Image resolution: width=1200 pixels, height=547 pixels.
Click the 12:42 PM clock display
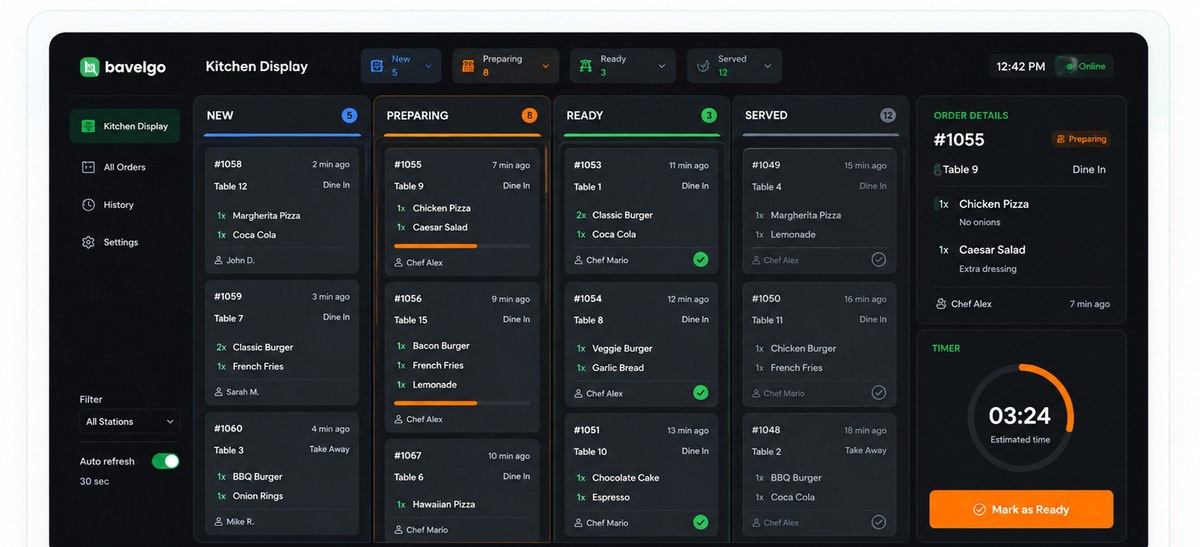1021,66
